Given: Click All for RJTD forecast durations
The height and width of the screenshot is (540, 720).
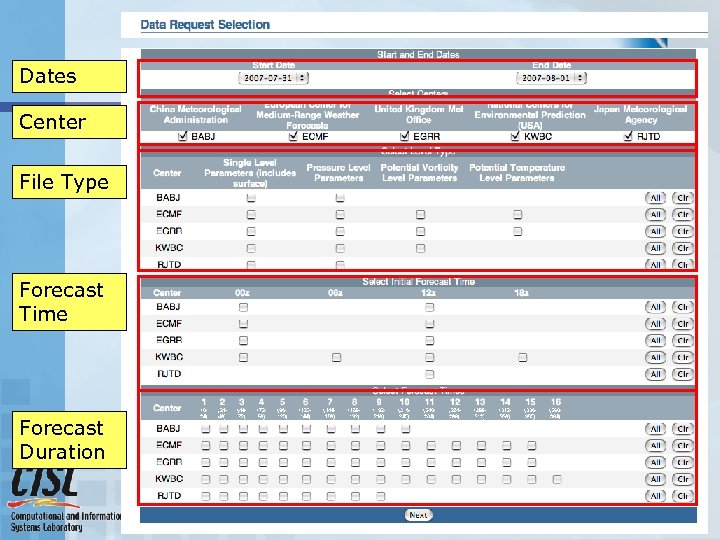Looking at the screenshot, I should (x=655, y=496).
